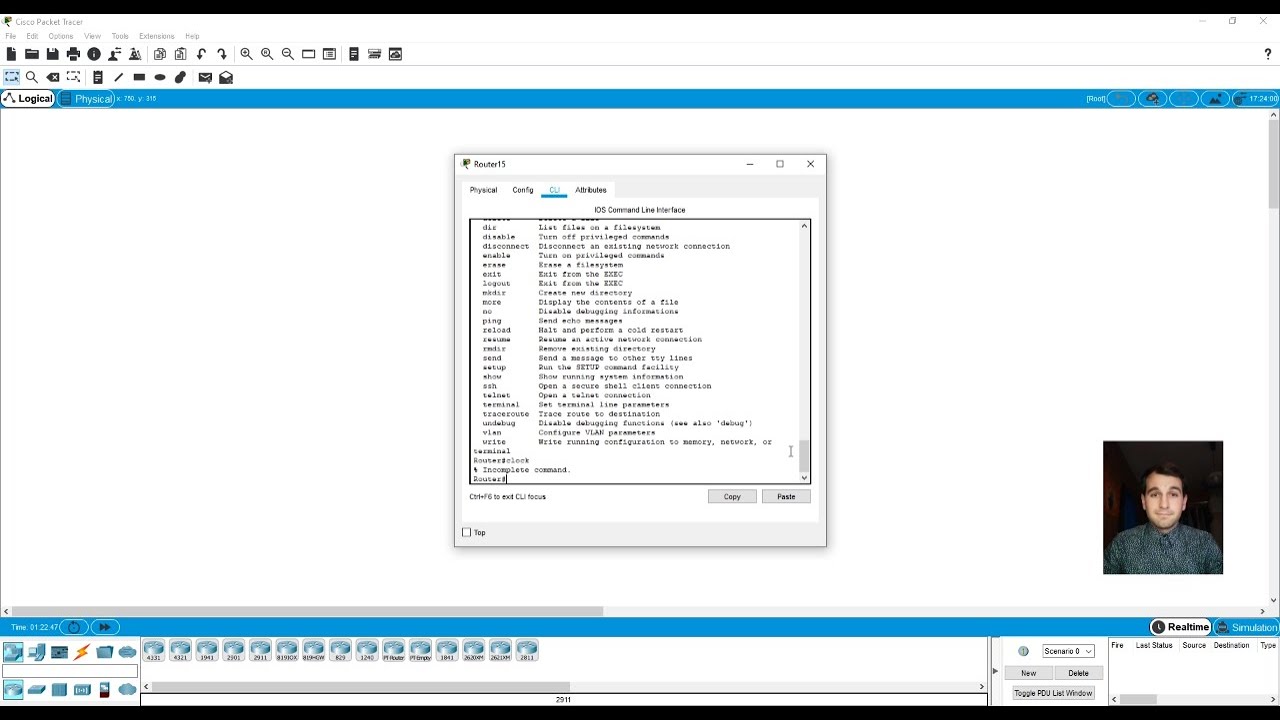Create a new file from toolbar

tap(11, 54)
